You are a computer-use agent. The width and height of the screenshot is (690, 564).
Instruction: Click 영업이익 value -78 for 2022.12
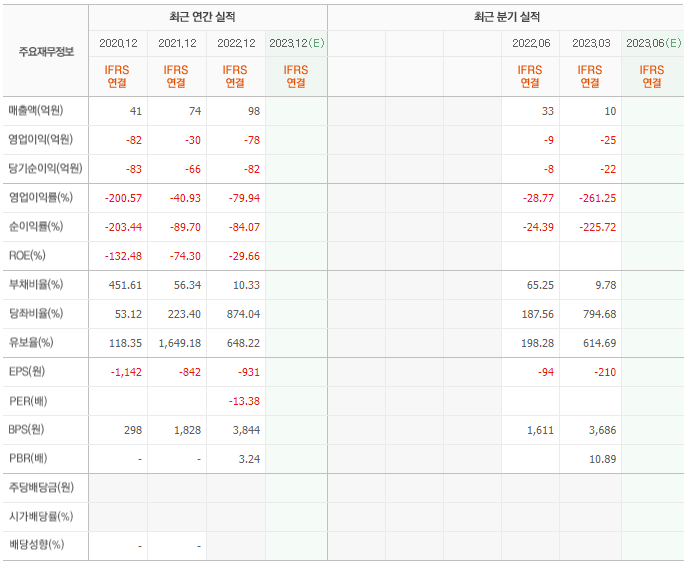point(252,140)
